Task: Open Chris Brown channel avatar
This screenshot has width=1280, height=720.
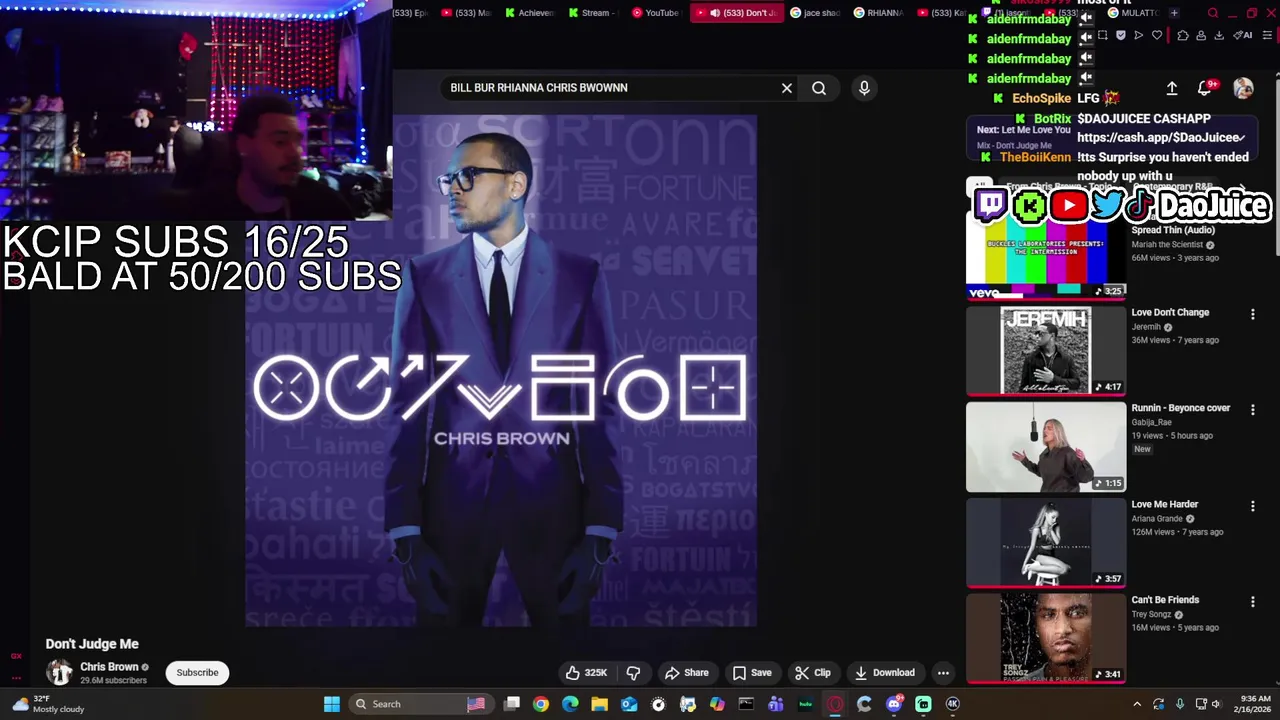Action: pos(60,672)
